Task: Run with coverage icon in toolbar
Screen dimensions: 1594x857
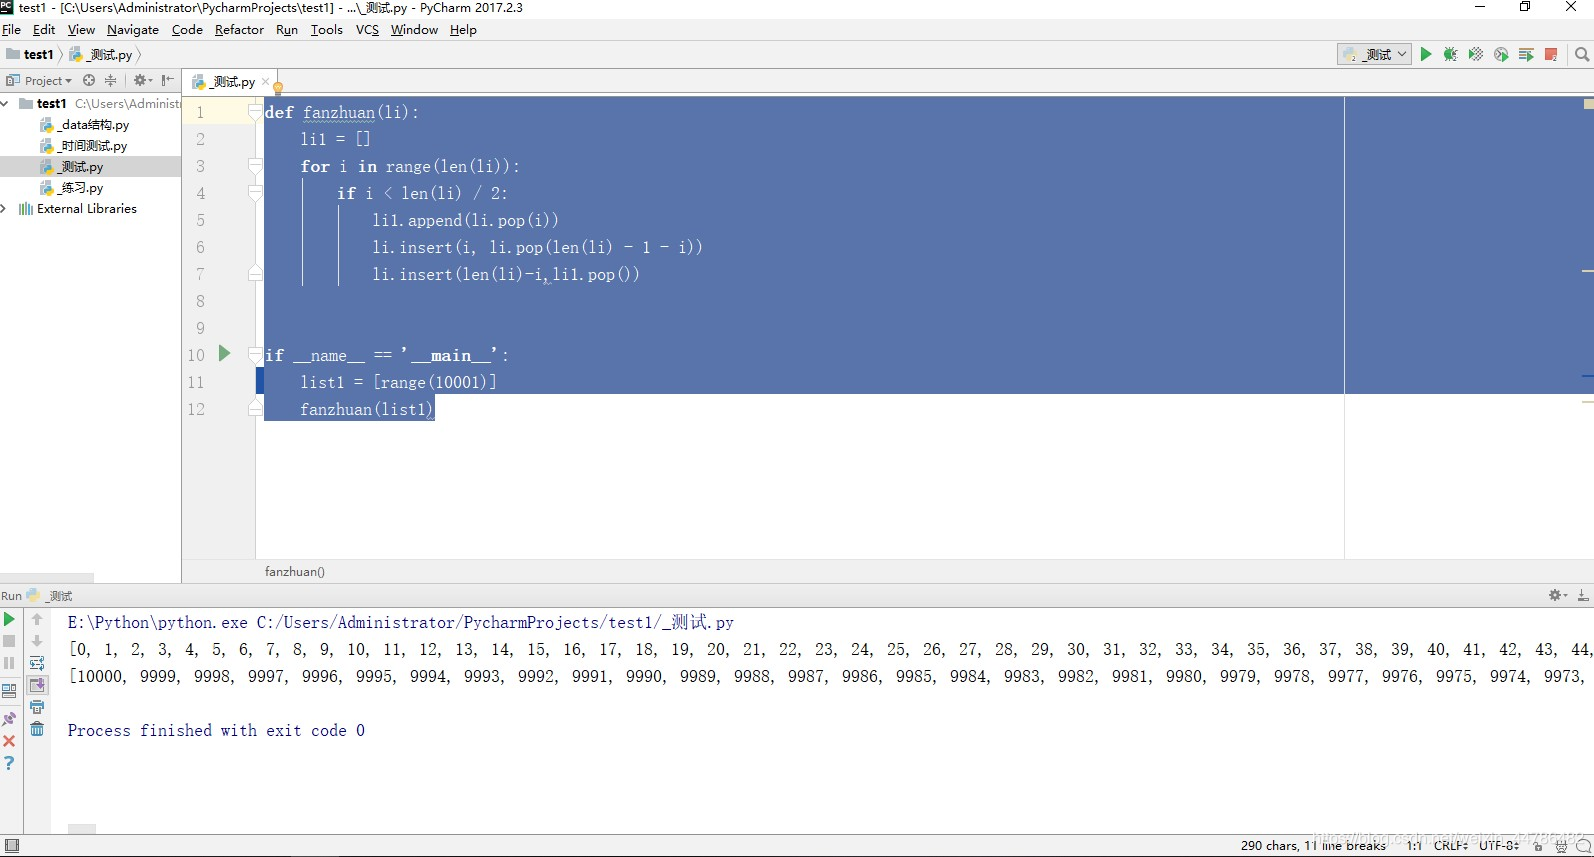Action: pos(1476,54)
